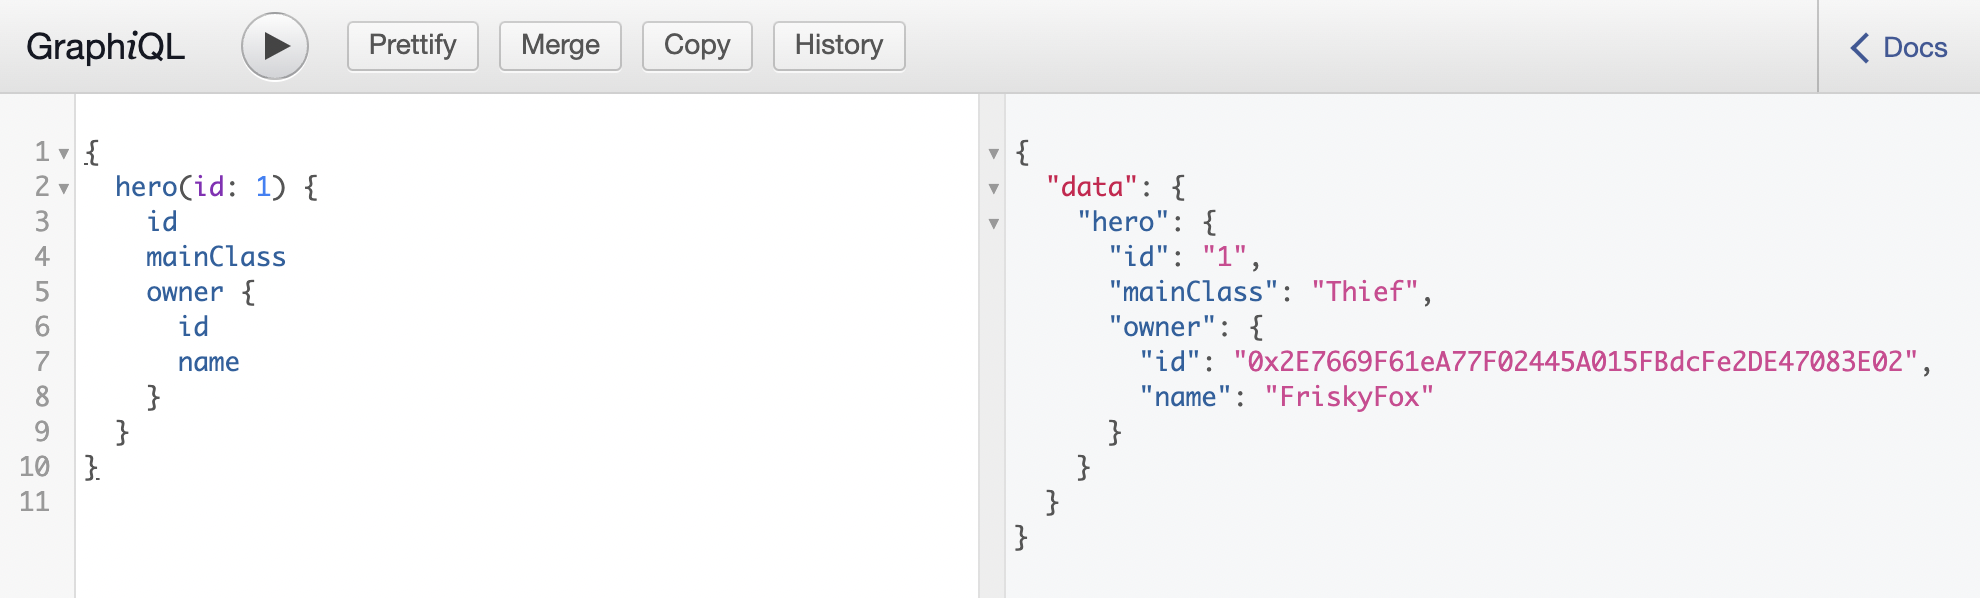Click the name field in the query
This screenshot has height=598, width=1980.
[209, 362]
